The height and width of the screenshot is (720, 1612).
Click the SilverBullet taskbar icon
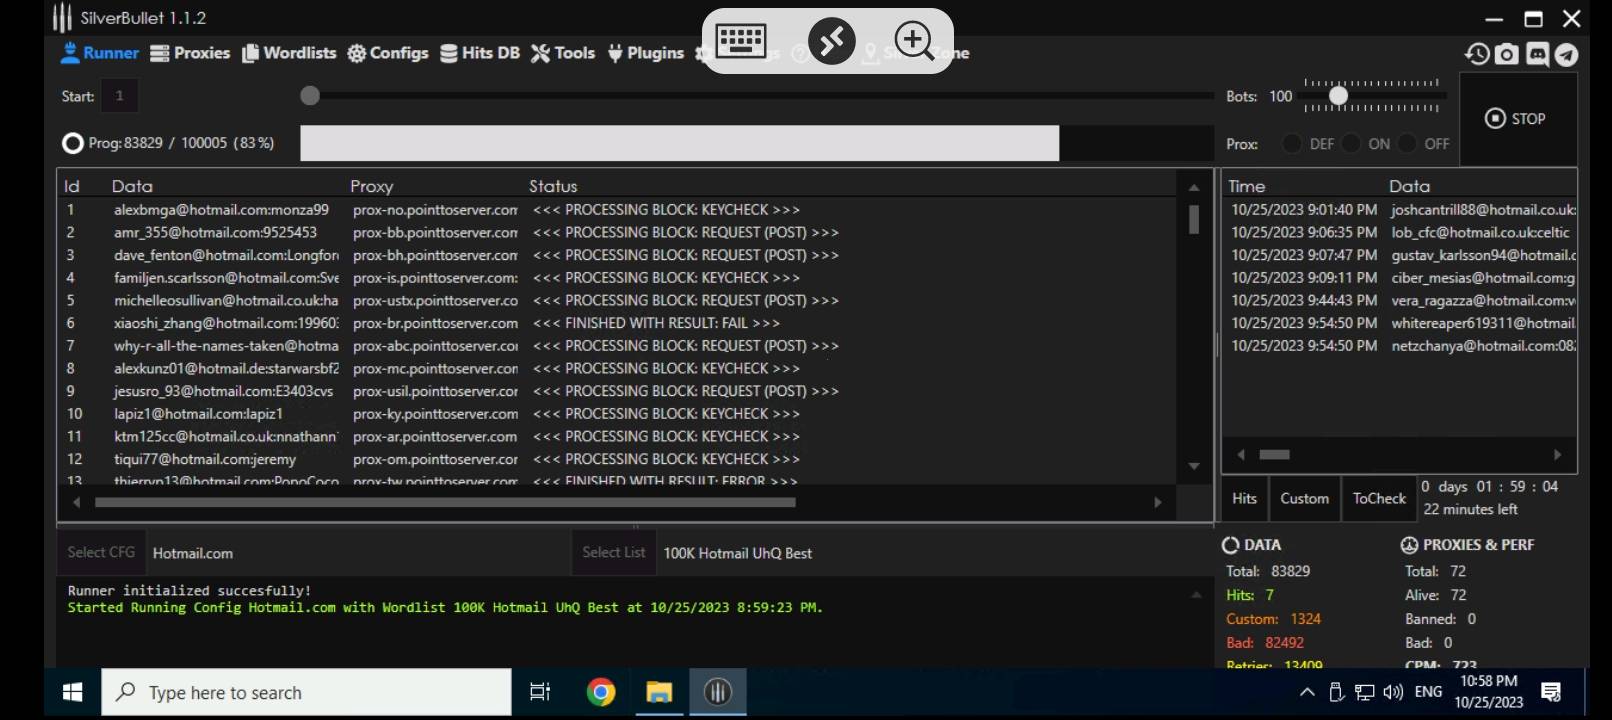pos(718,692)
